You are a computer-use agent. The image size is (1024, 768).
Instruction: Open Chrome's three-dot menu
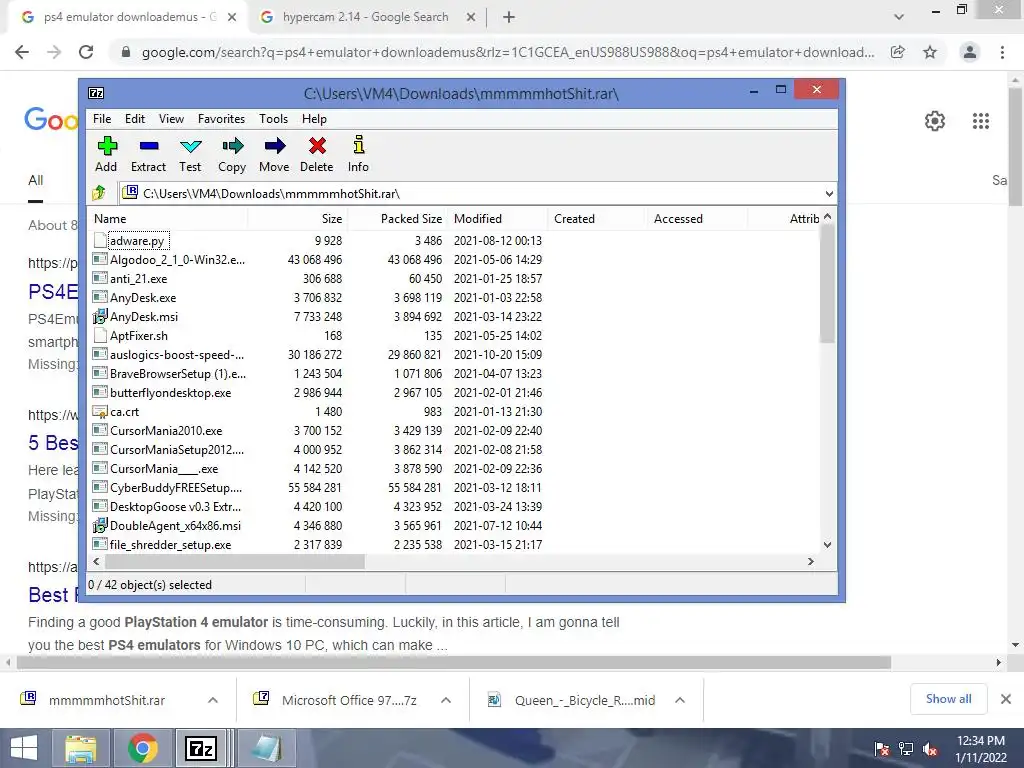click(x=1002, y=52)
